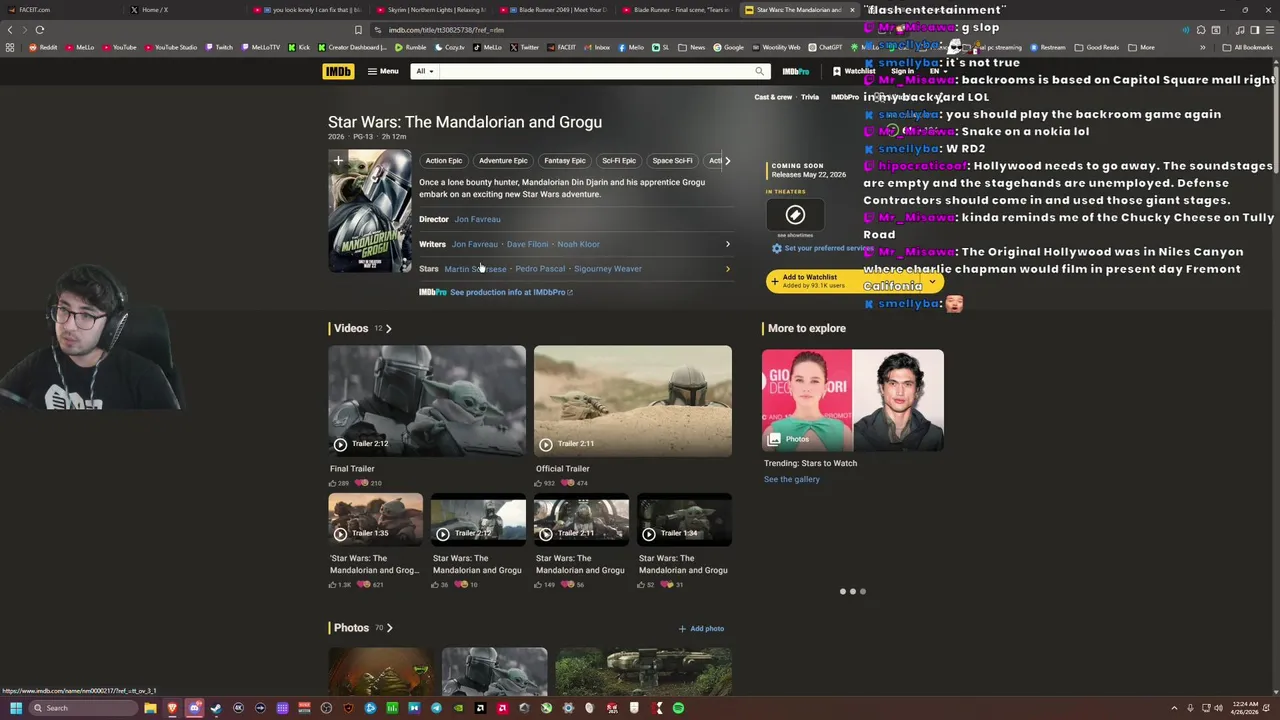
Task: Open director Jon Favreau's page
Action: (477, 219)
